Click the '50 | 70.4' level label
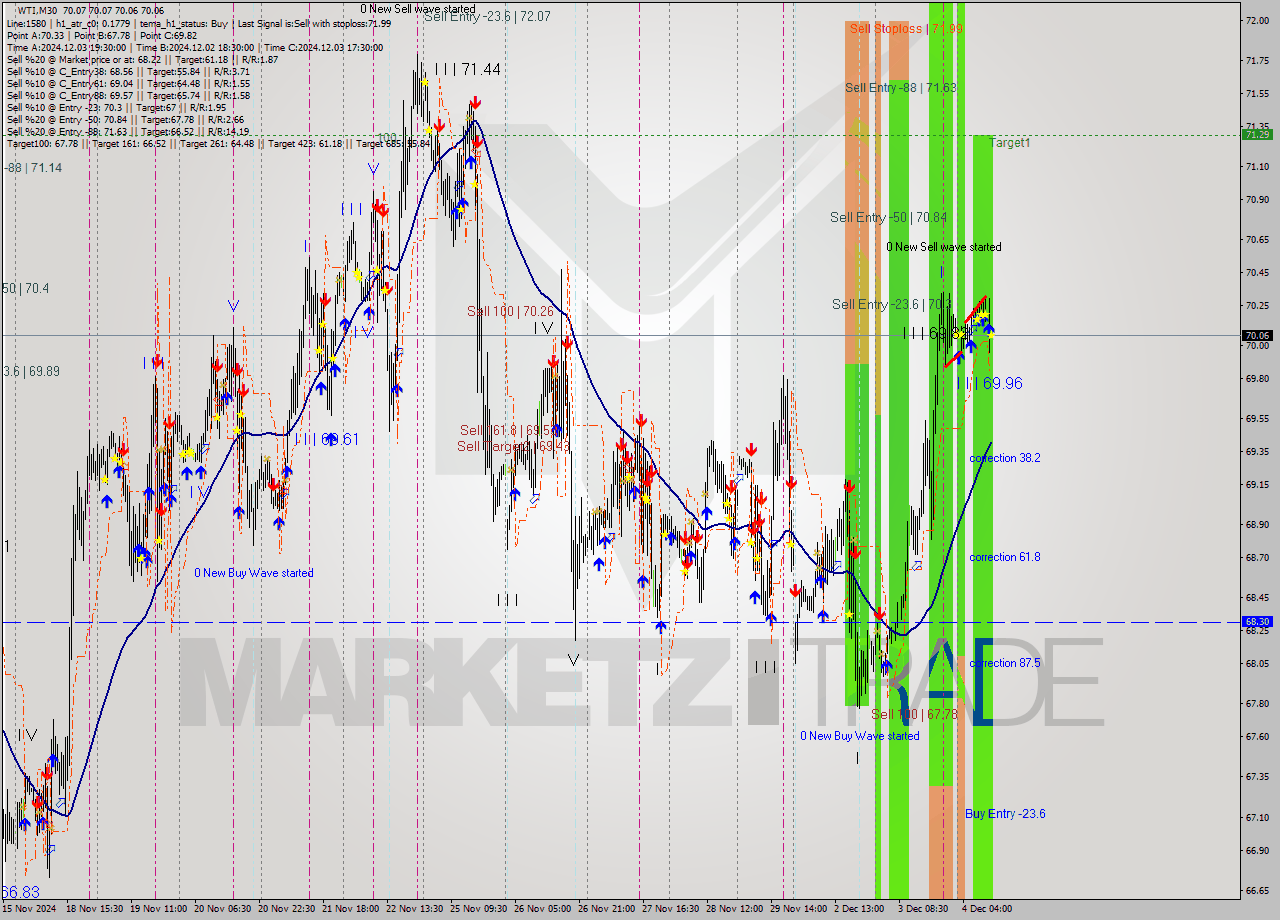Viewport: 1280px width, 920px height. pos(26,288)
